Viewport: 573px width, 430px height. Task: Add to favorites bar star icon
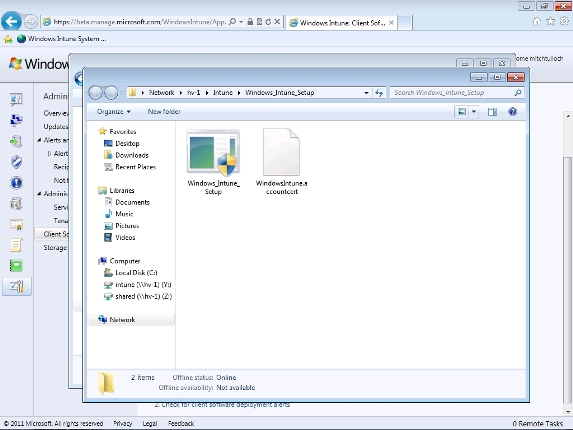point(8,39)
